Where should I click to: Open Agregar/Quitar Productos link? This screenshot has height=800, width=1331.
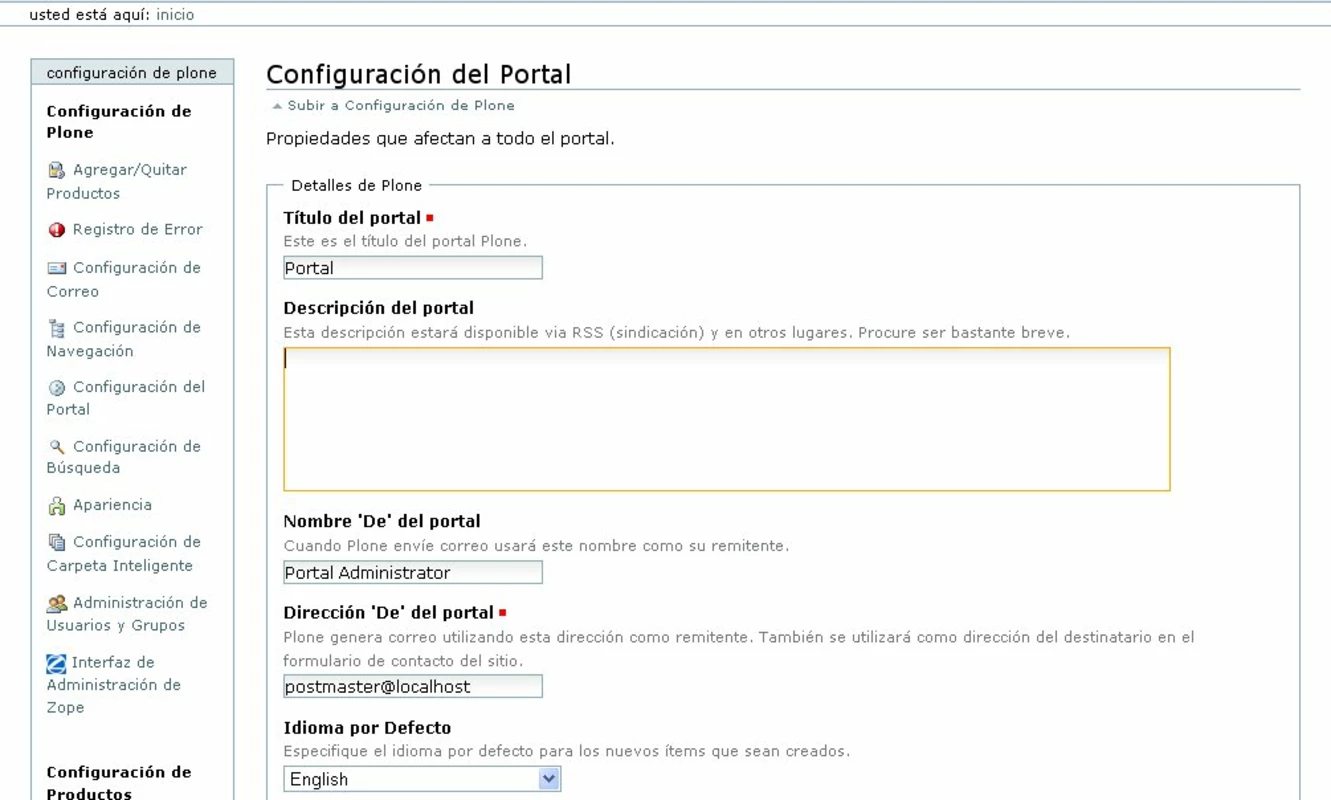click(x=116, y=181)
